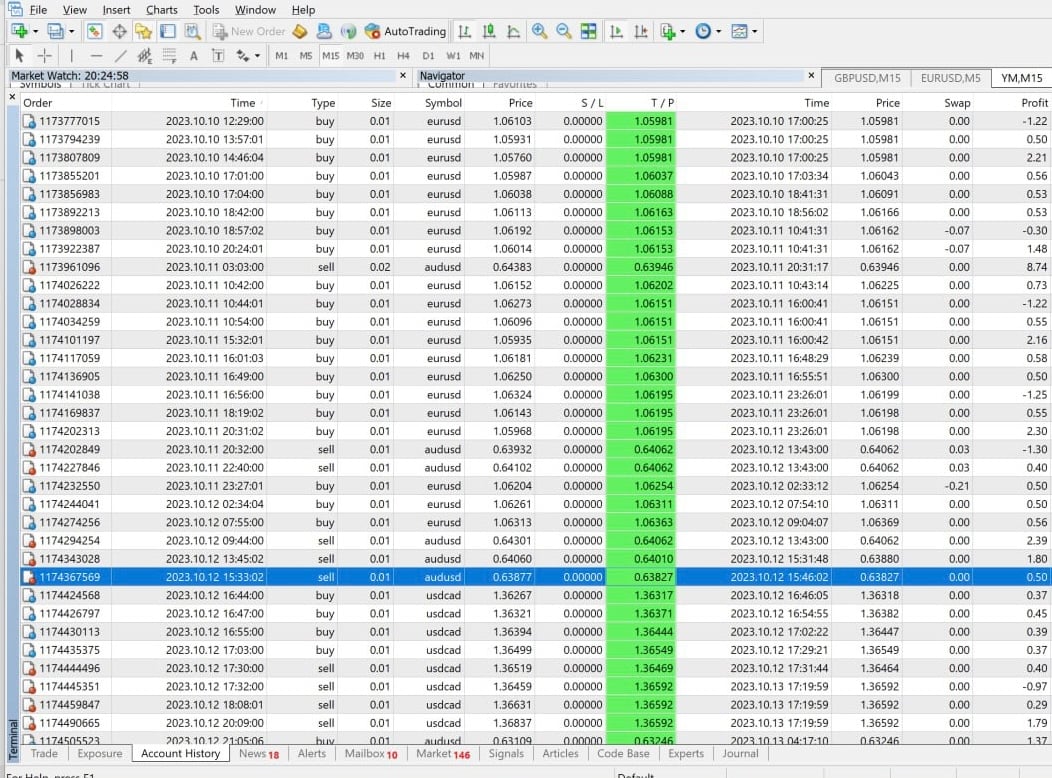Select the Trendline drawing tool
Image resolution: width=1052 pixels, height=778 pixels.
(x=121, y=56)
